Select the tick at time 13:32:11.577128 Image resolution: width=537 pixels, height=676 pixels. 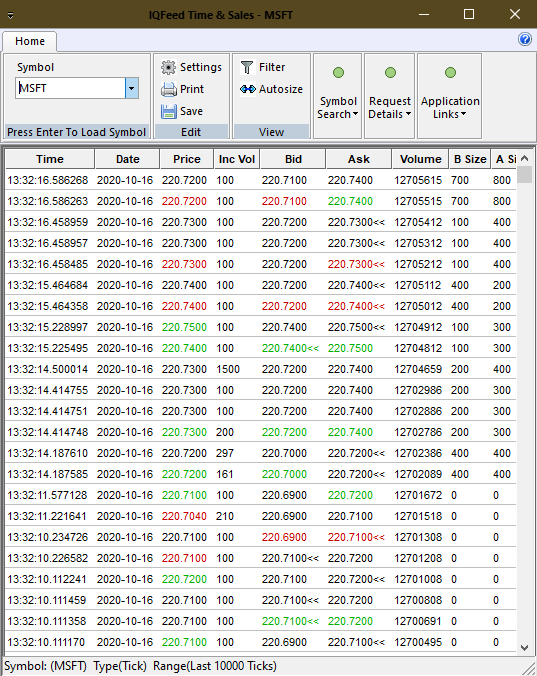[261, 495]
